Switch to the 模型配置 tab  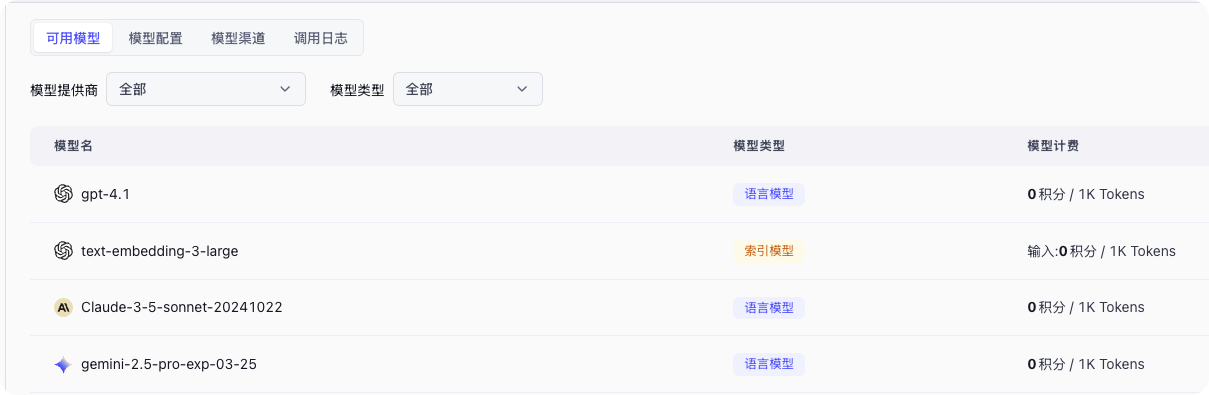[156, 38]
